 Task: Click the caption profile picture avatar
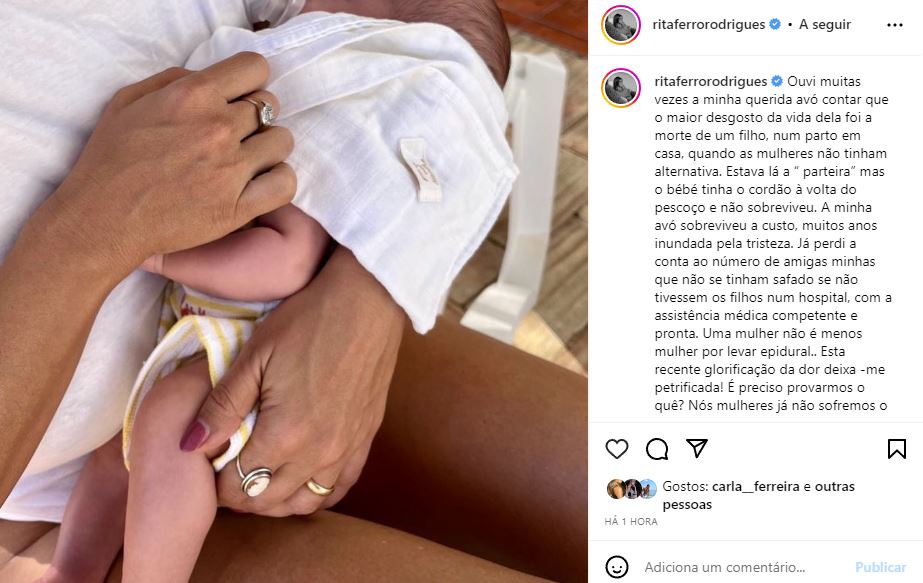[x=620, y=88]
